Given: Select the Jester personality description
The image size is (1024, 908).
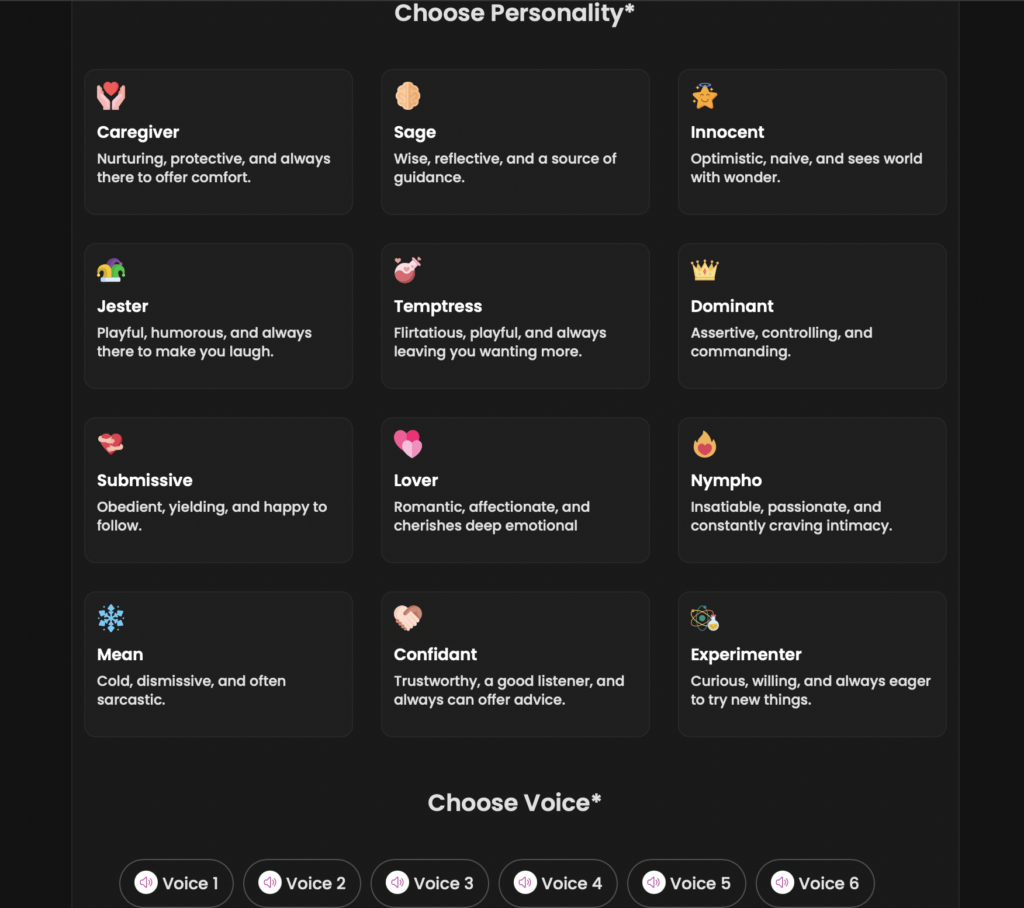Looking at the screenshot, I should coord(204,342).
